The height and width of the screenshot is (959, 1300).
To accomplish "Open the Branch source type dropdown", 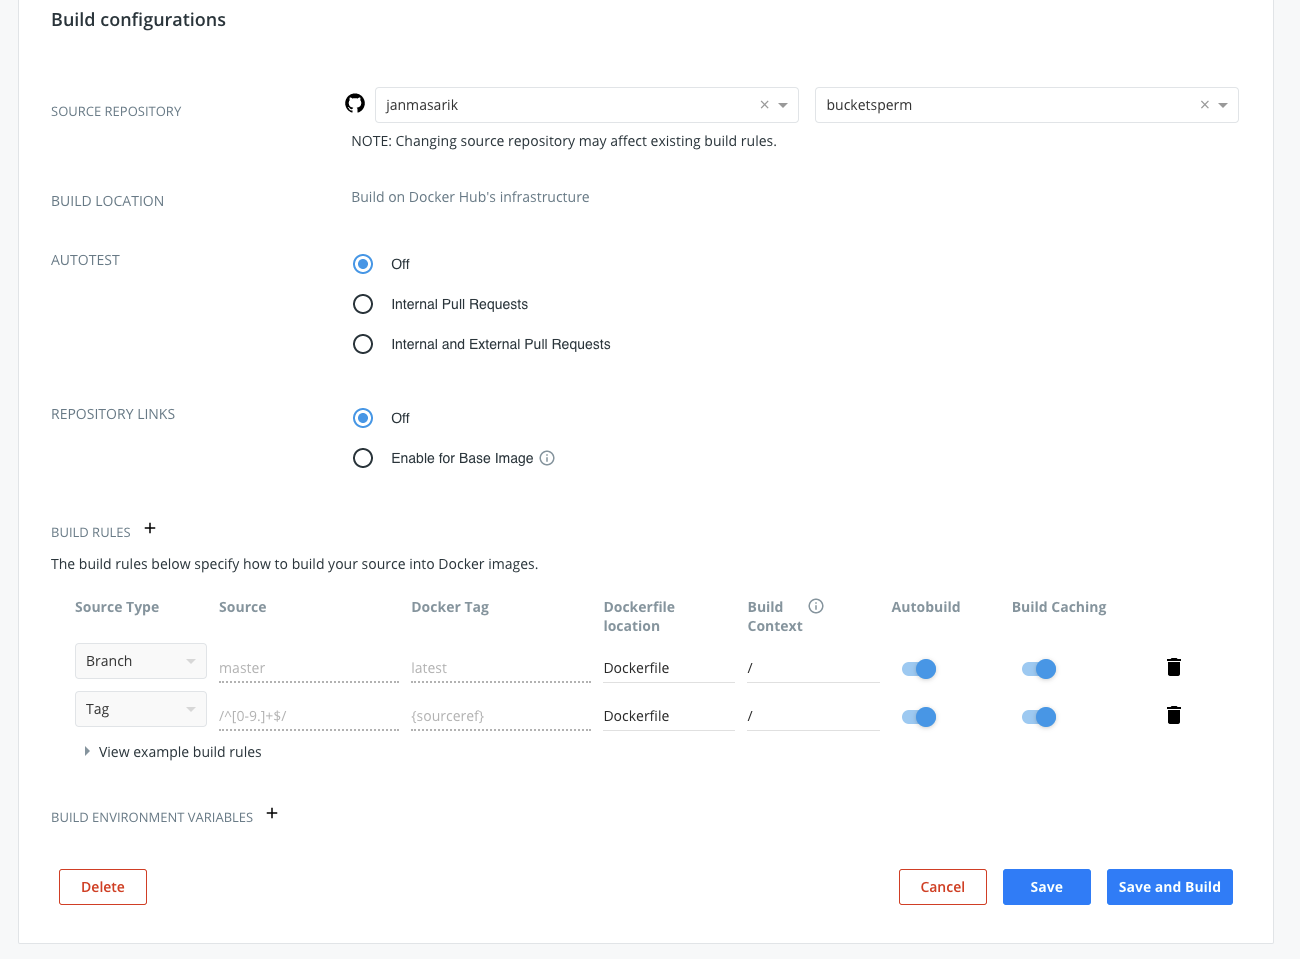I will 140,660.
